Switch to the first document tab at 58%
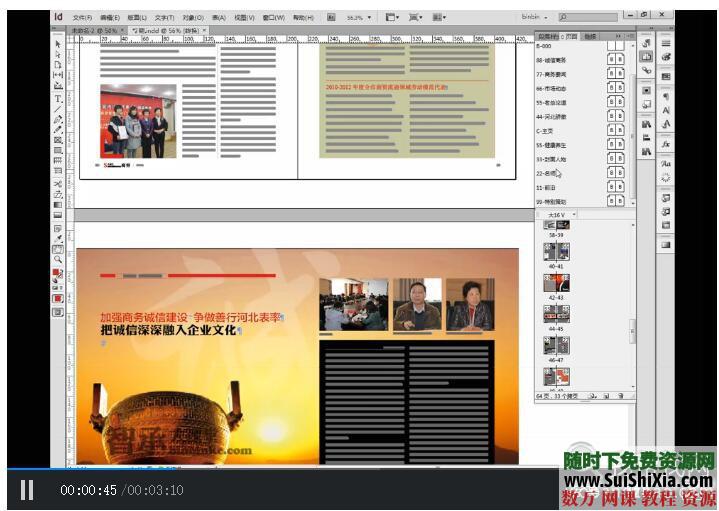This screenshot has width=719, height=511. (96, 30)
